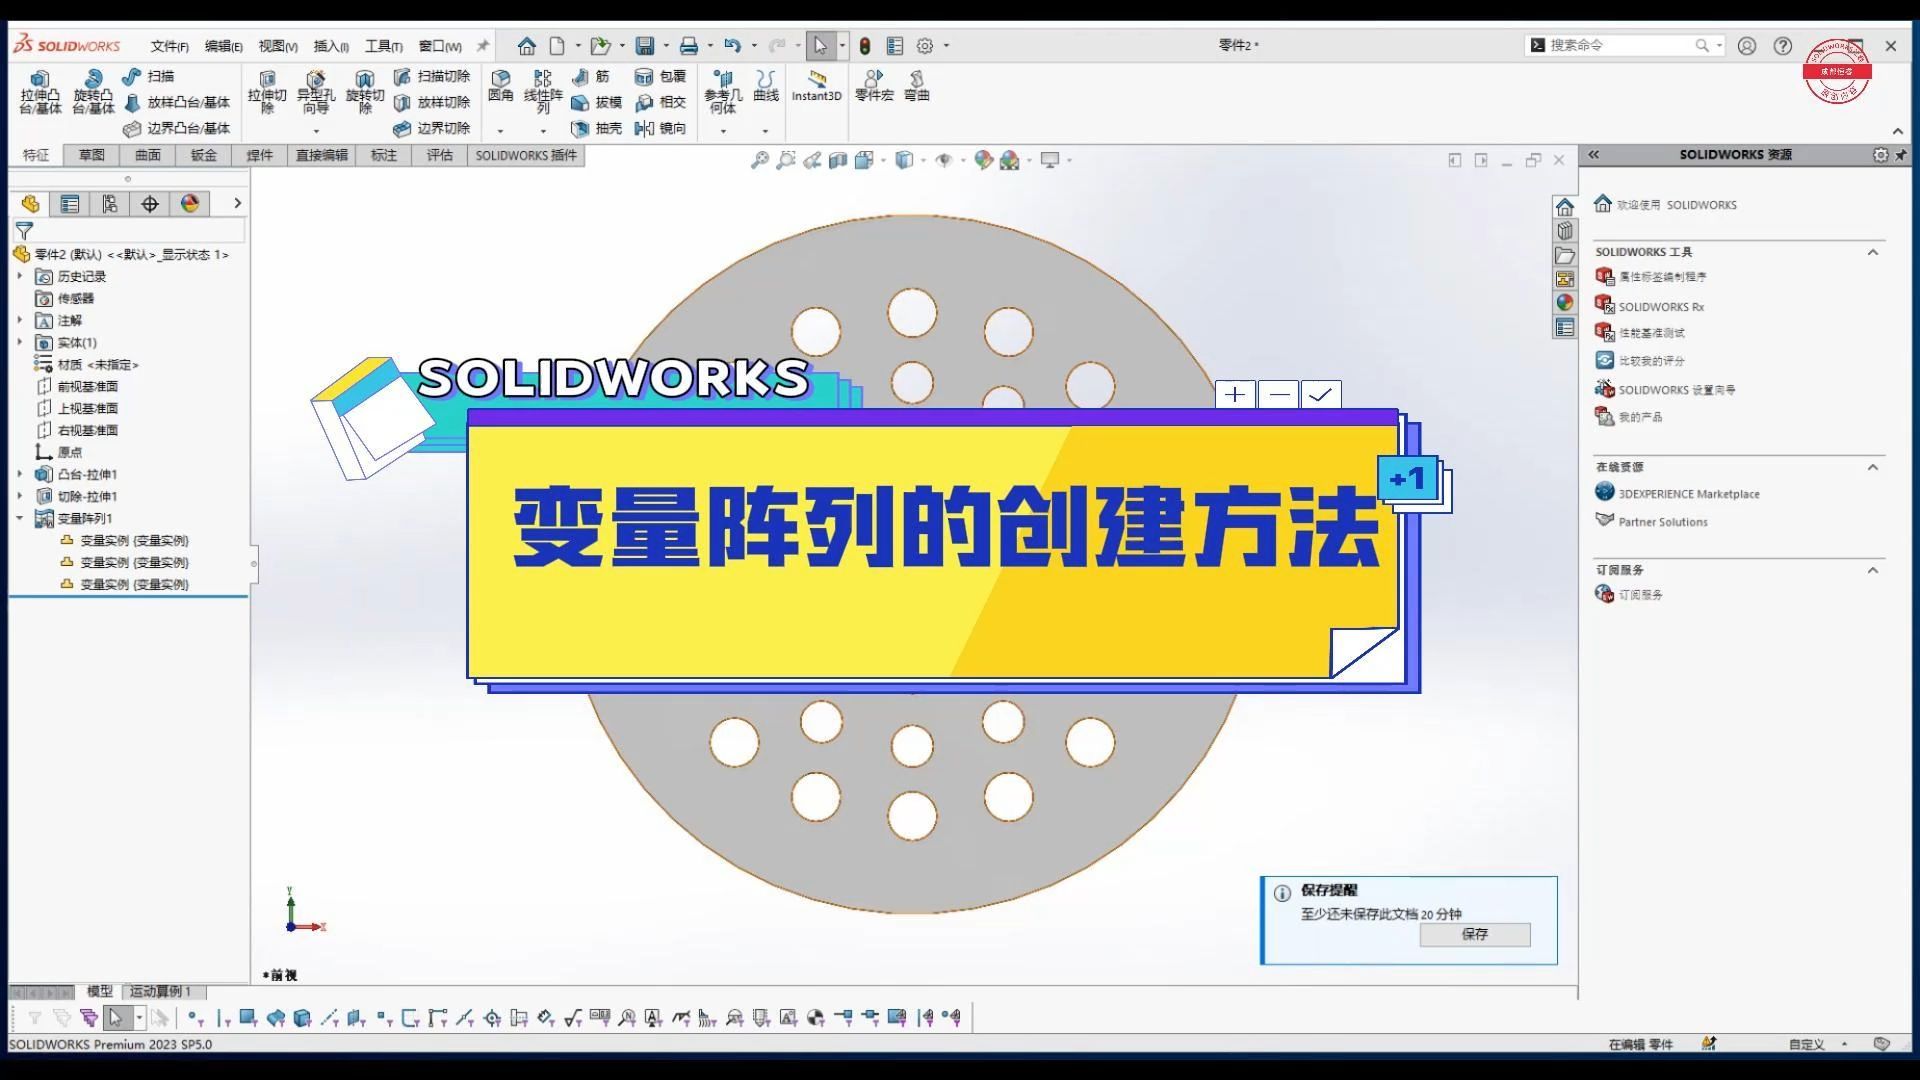Select the Mirror (镜向) tool
This screenshot has height=1080, width=1920.
660,128
